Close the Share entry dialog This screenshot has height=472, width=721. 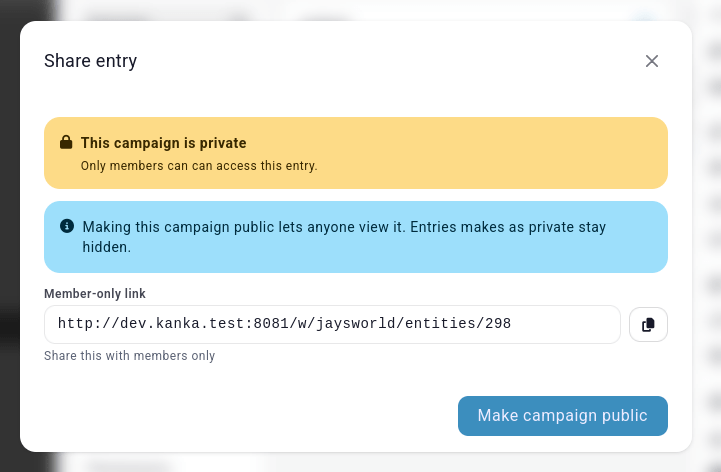click(652, 61)
